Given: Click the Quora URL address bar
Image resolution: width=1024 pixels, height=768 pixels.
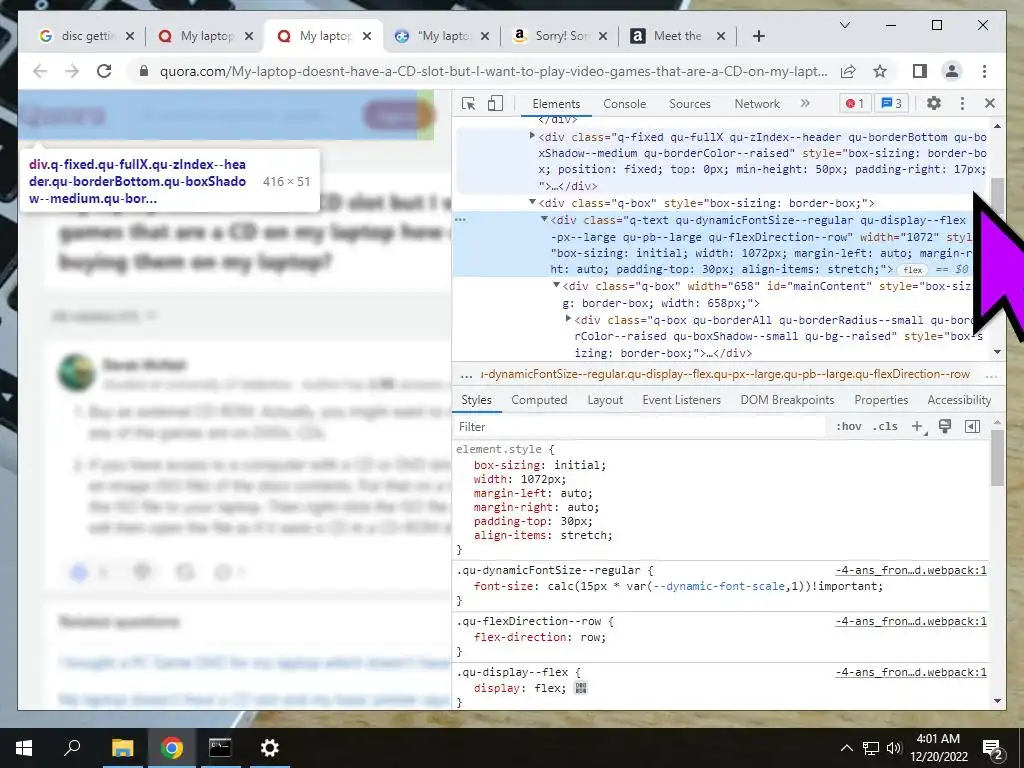Looking at the screenshot, I should (494, 71).
